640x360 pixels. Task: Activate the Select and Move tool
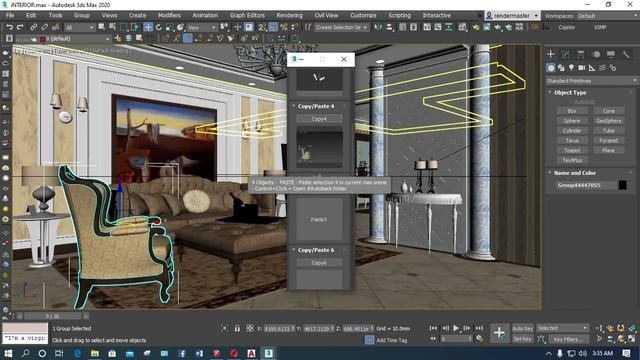pos(148,27)
